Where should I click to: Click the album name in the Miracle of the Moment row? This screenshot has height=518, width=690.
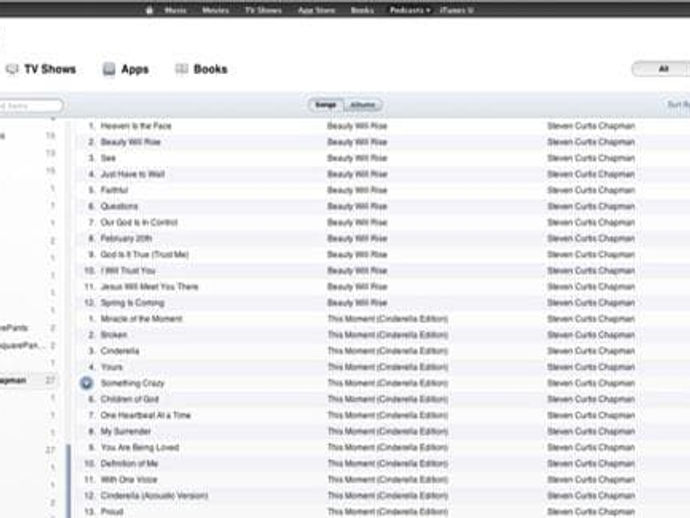388,319
